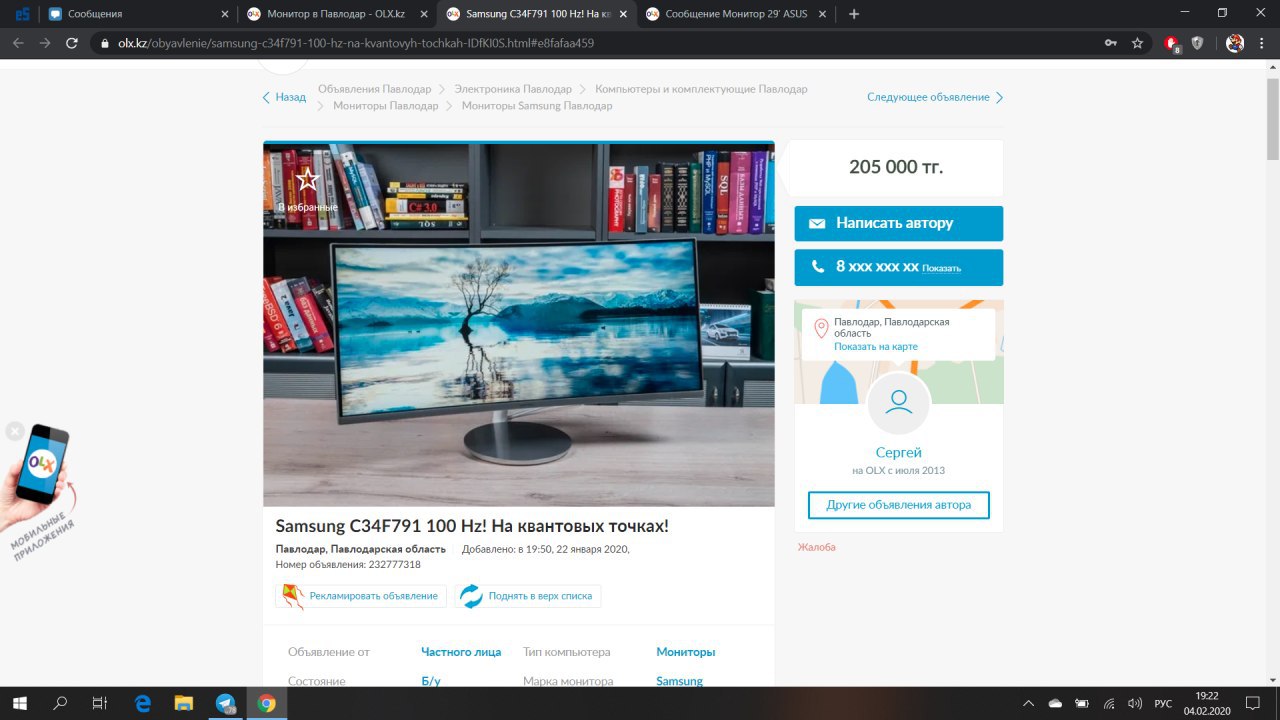Click Б/у condition link
Viewport: 1280px width, 720px height.
click(431, 681)
